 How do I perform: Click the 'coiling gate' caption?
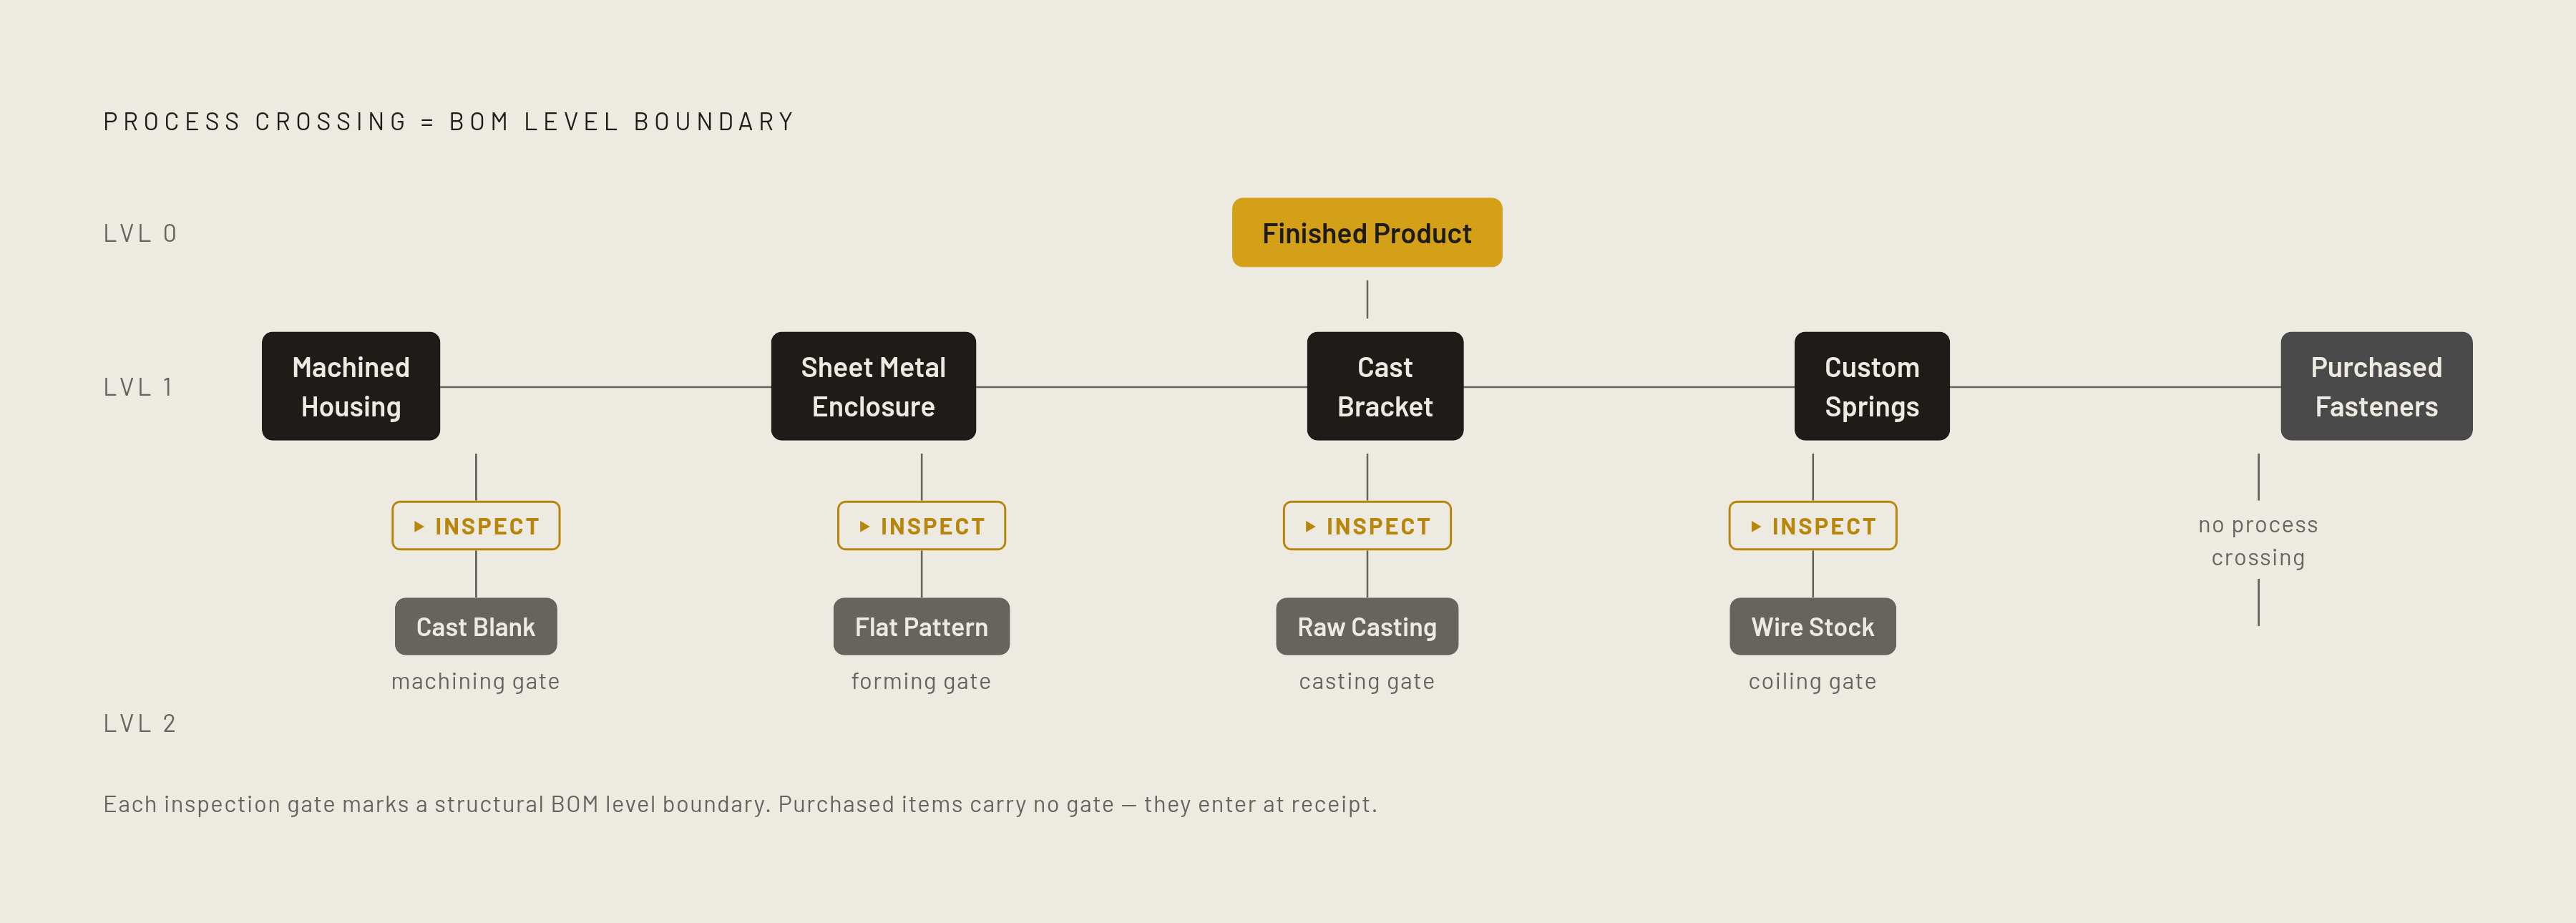1813,681
